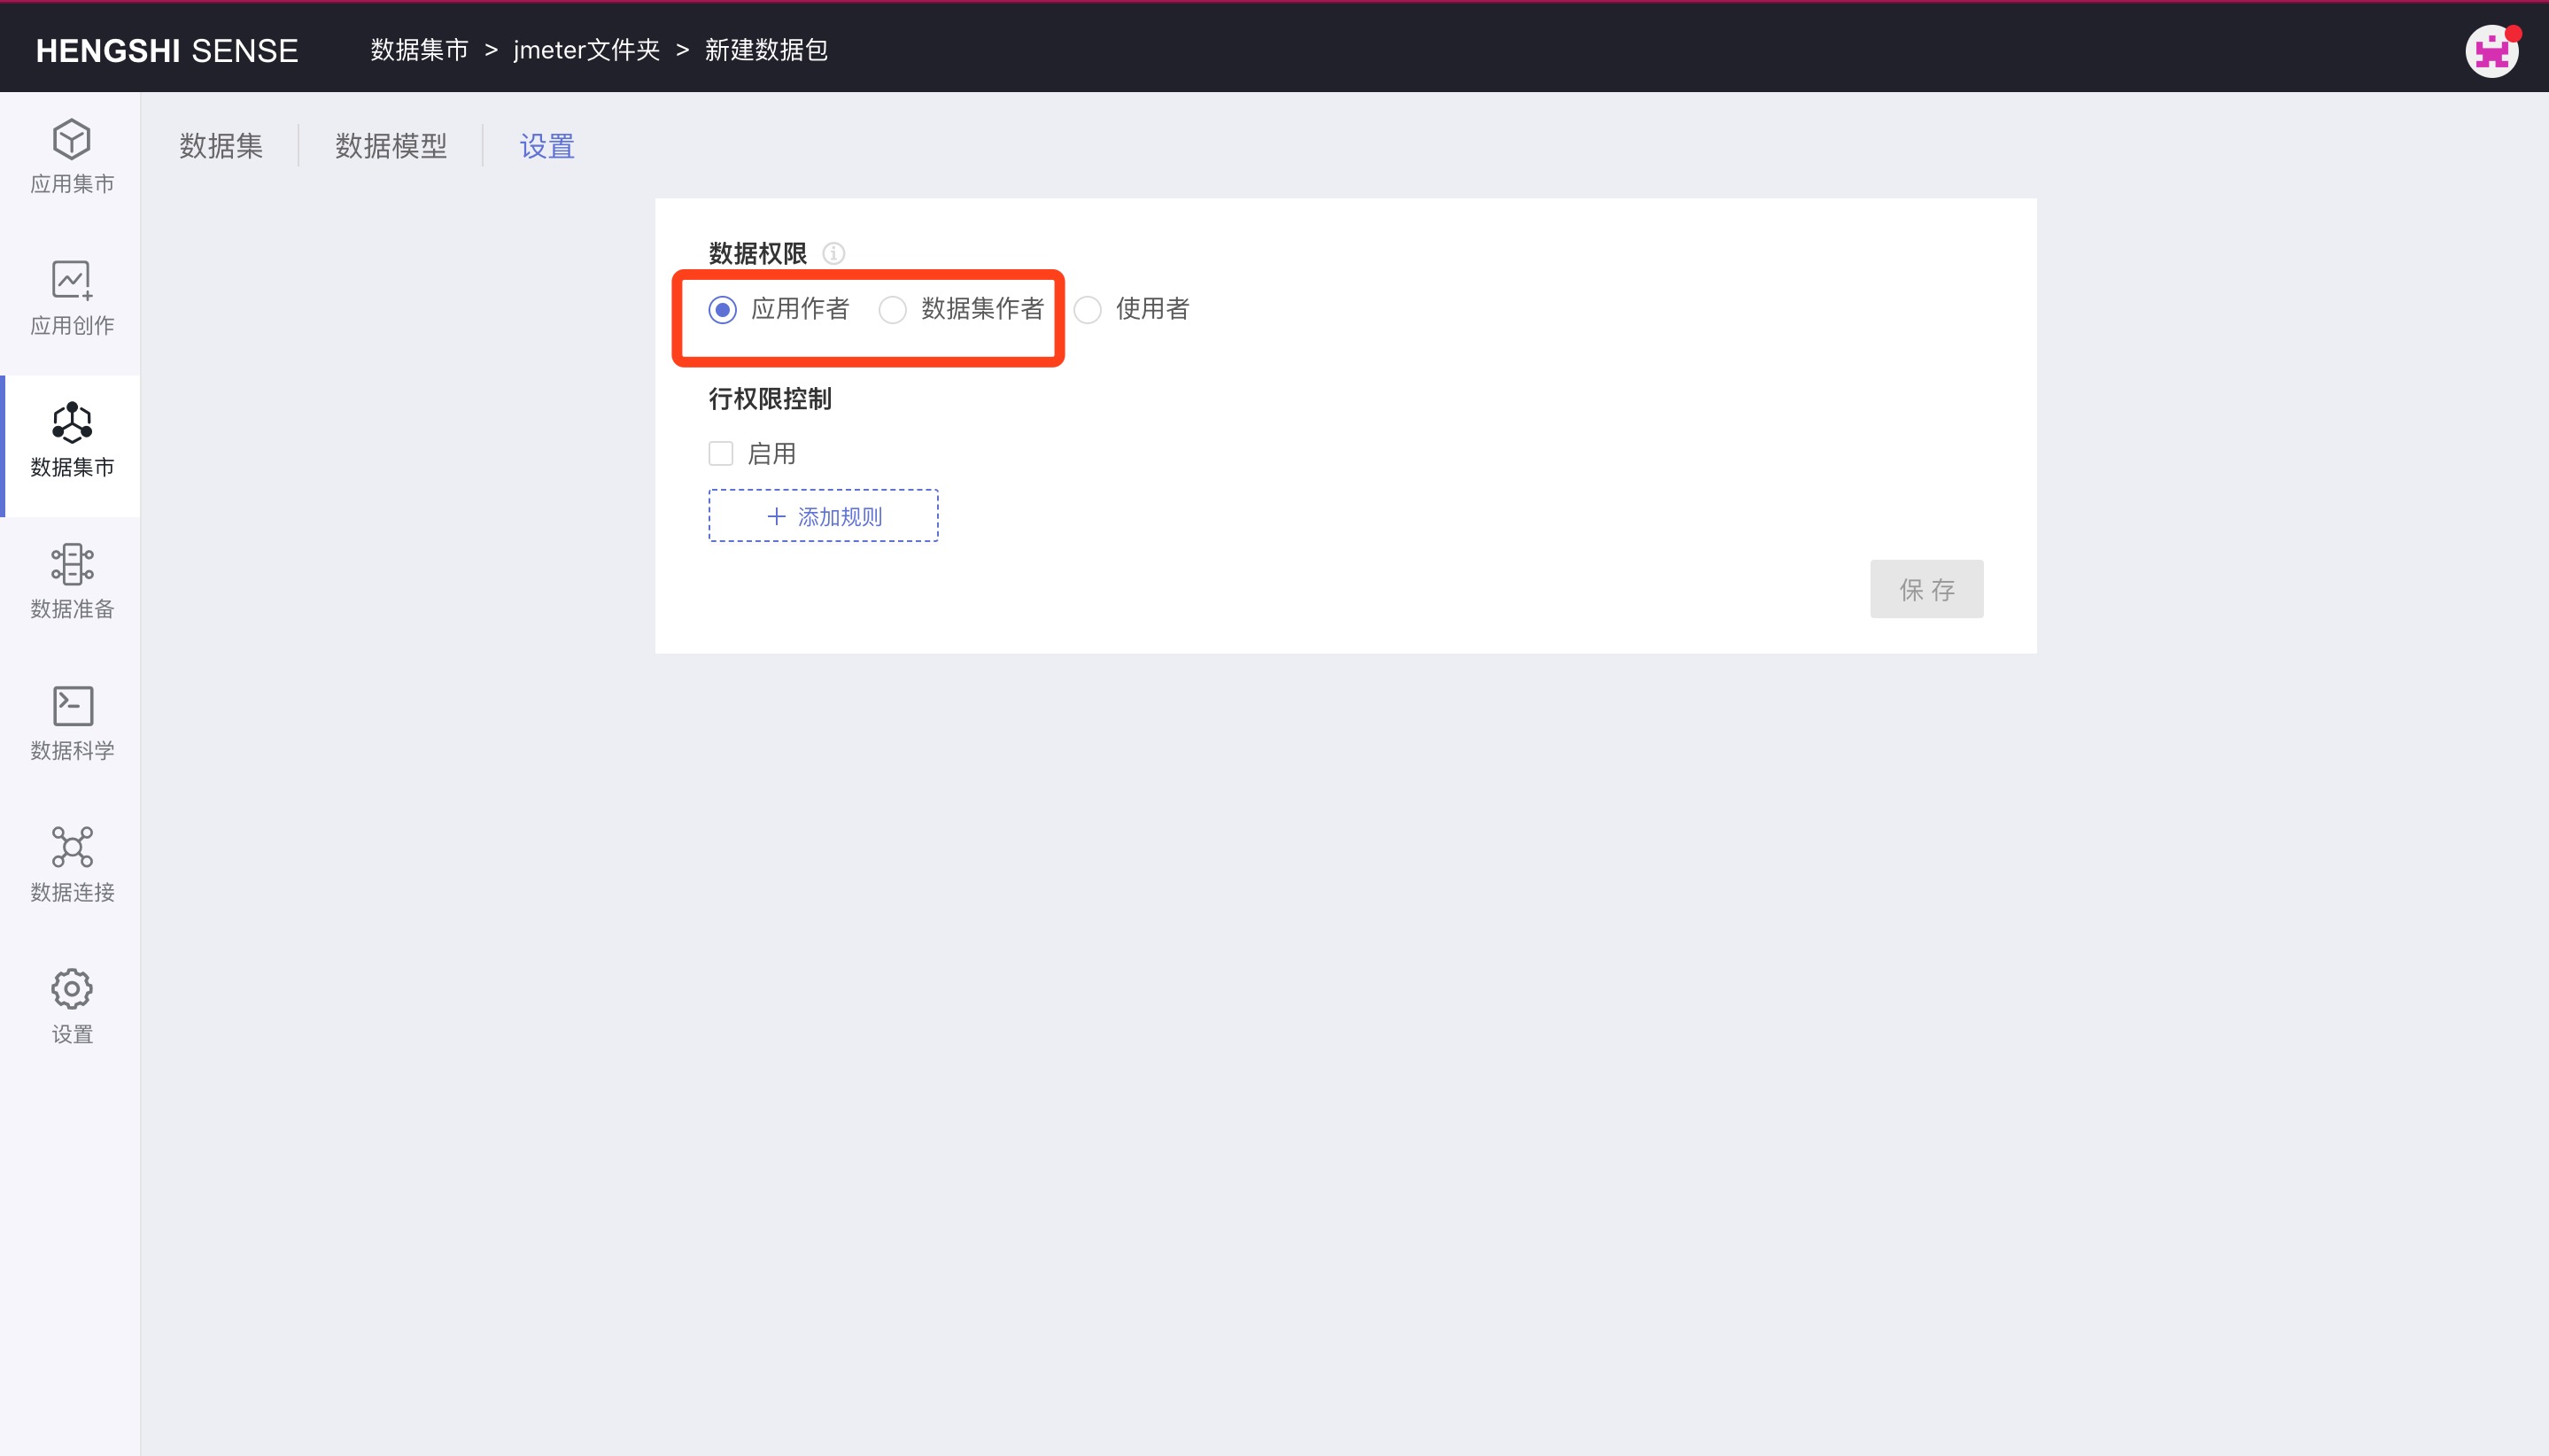Click the 添加规则 button

823,516
